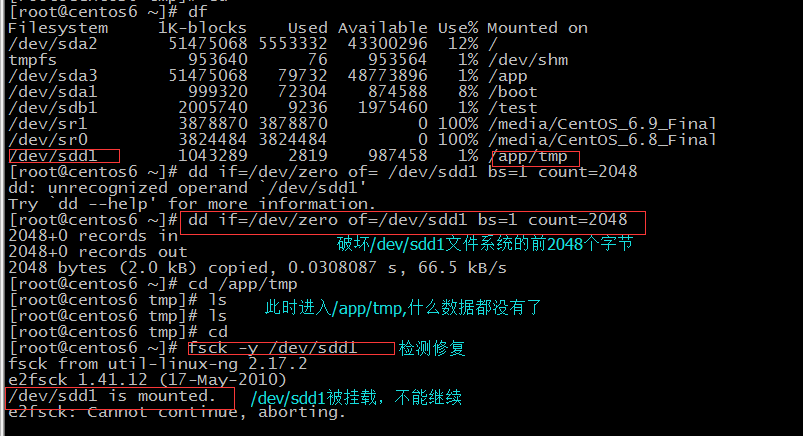Click the cyan annotation '/dev/sdd1被挂载，不能继续'
Screen dimensions: 803x436
[x=356, y=398]
